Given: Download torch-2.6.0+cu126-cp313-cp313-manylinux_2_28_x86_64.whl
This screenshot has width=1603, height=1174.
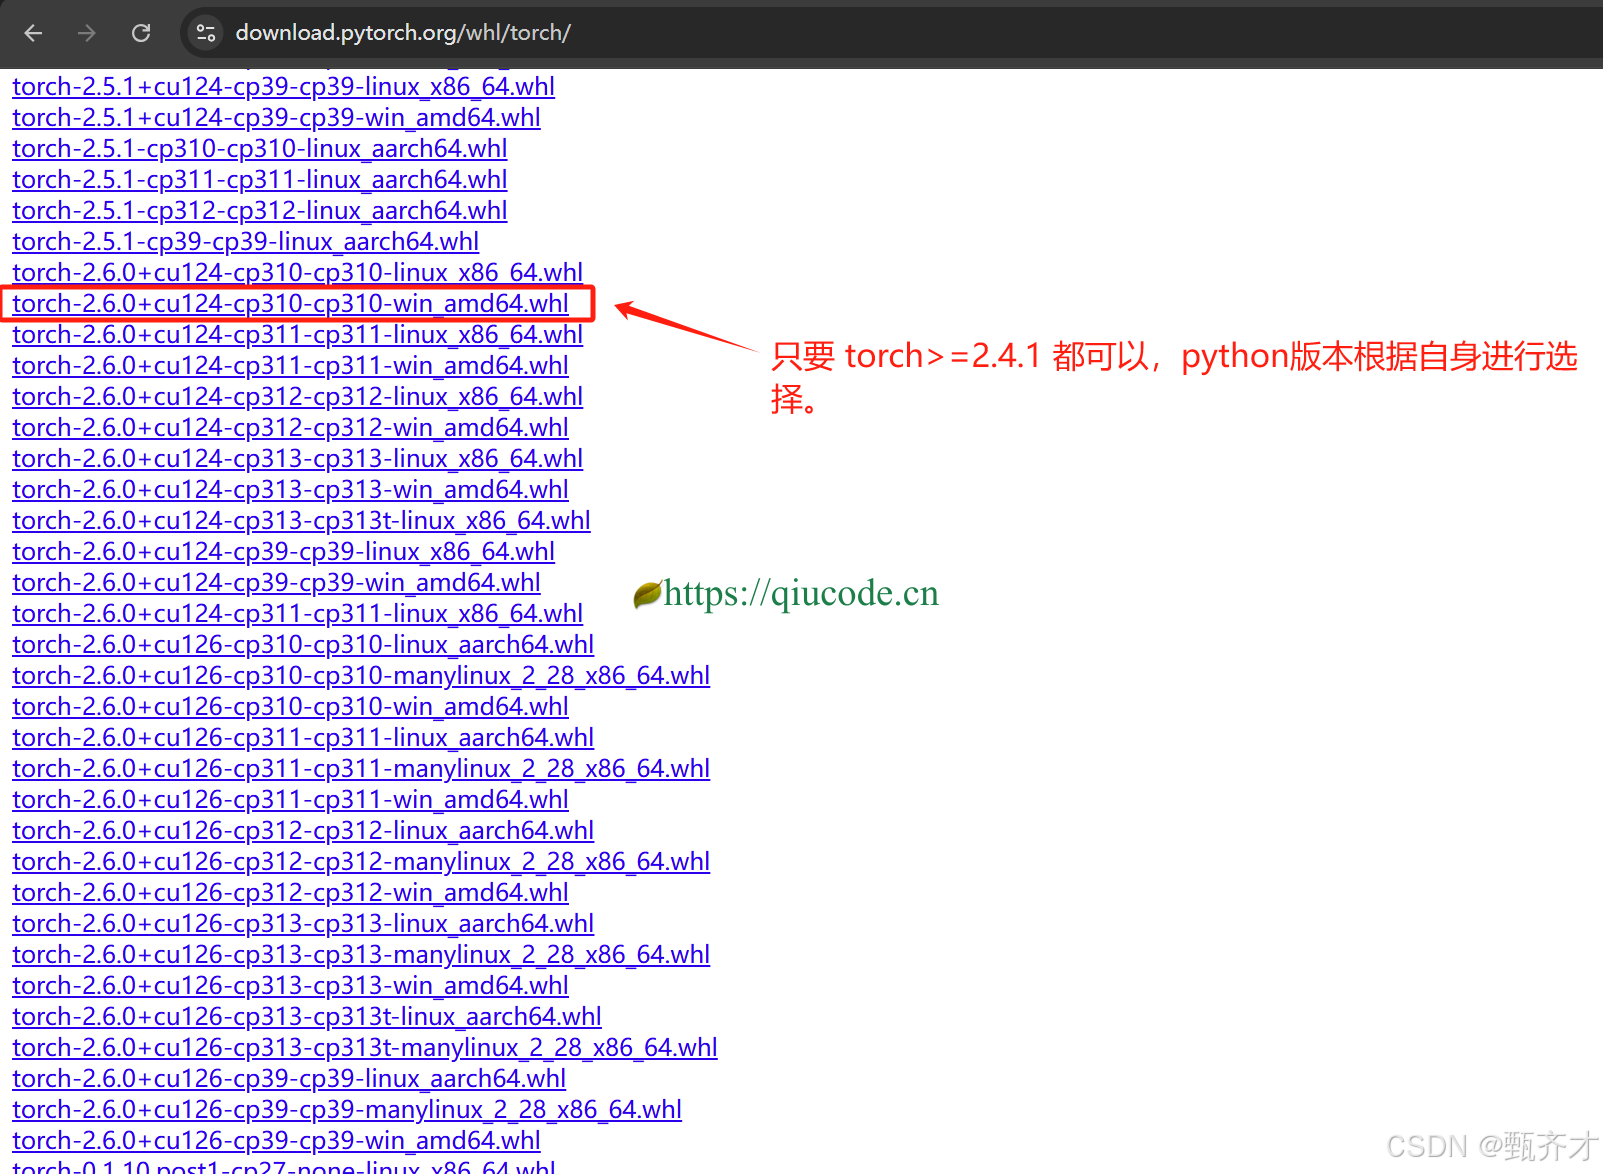Looking at the screenshot, I should click(361, 955).
